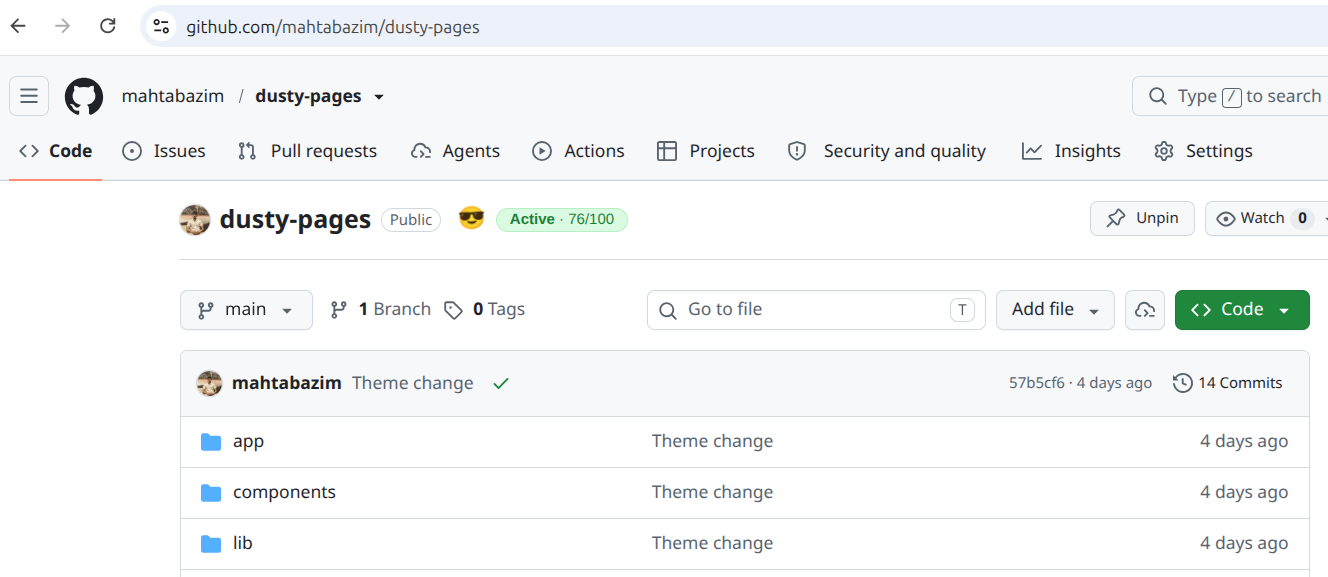Unpin the repository with the Unpin button
This screenshot has width=1328, height=577.
(x=1142, y=218)
